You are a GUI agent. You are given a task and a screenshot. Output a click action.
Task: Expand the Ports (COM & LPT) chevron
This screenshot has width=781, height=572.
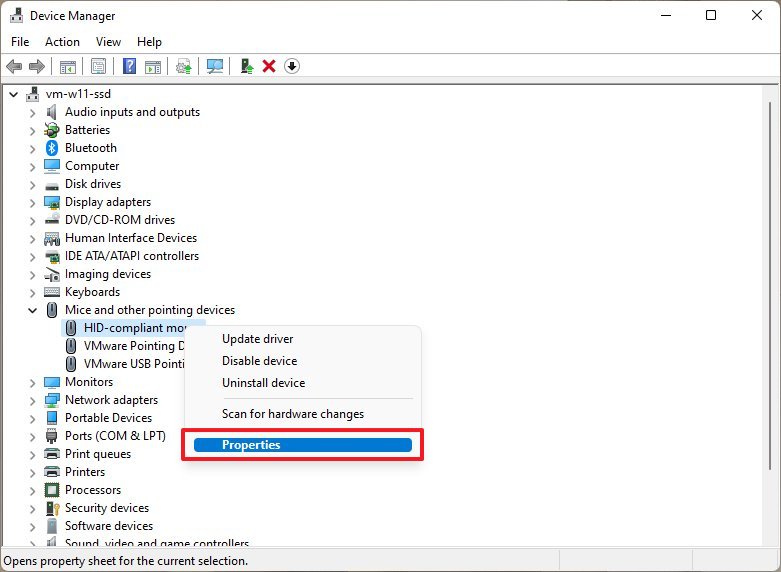(x=32, y=437)
